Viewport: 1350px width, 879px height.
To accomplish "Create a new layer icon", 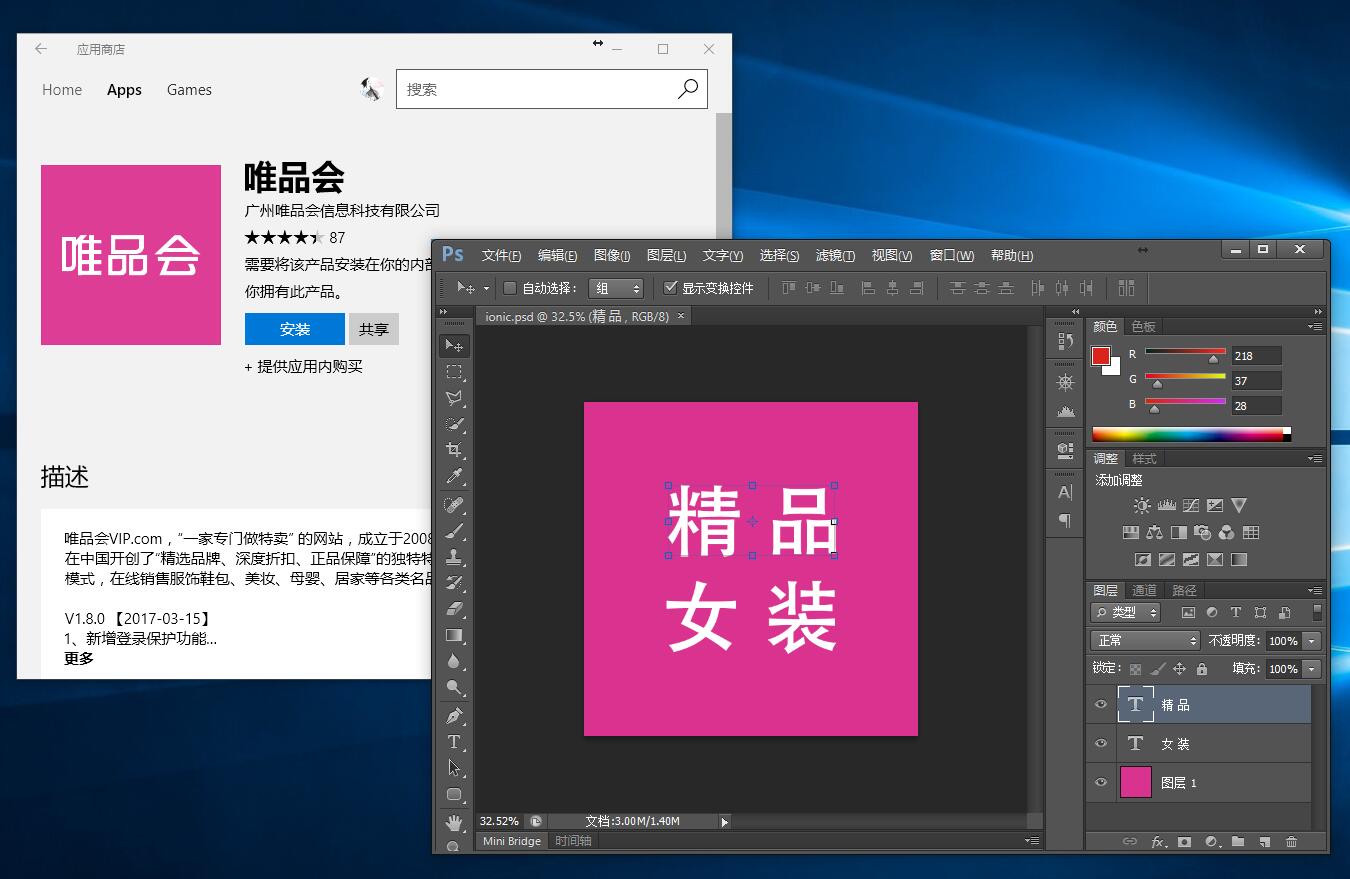I will click(1265, 842).
